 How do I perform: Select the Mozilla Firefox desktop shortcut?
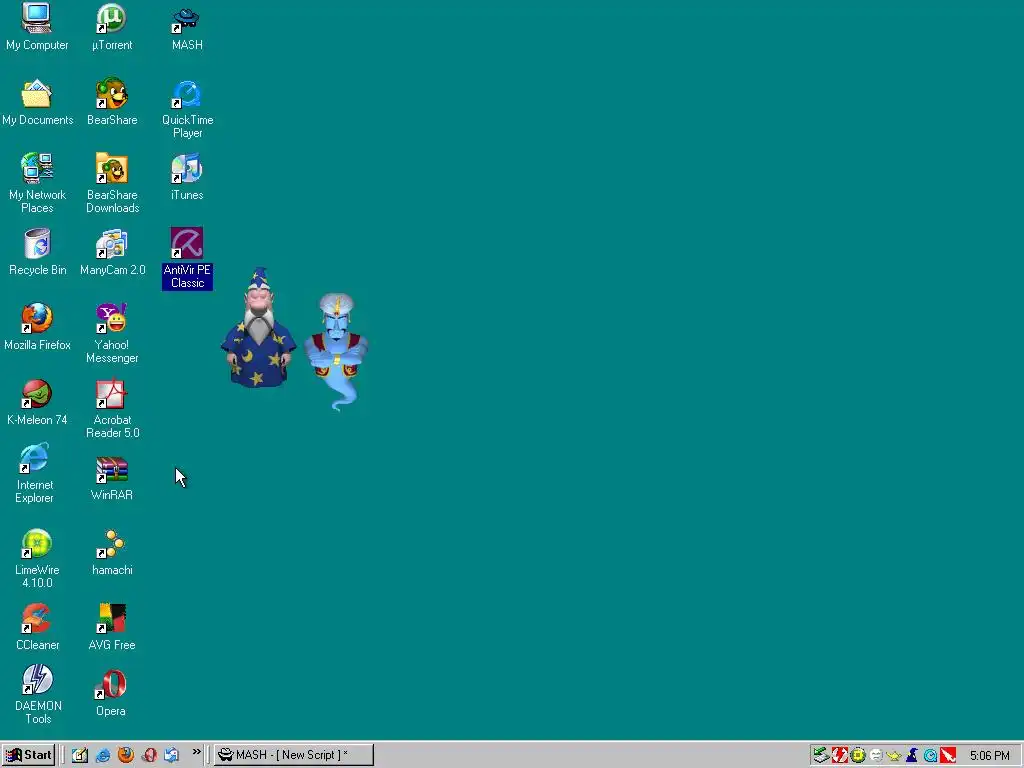[37, 327]
